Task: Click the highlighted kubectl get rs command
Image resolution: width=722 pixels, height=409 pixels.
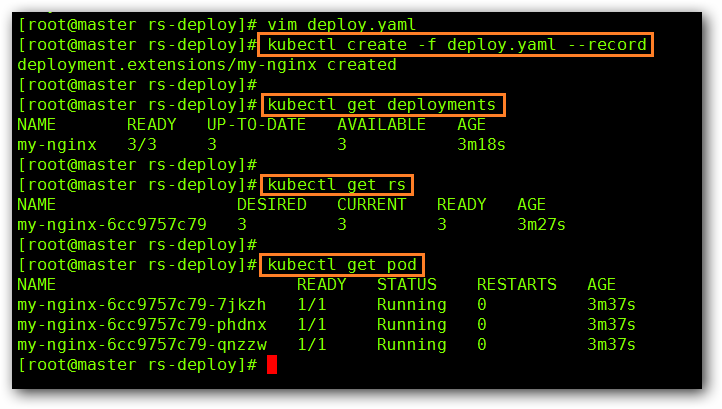Action: point(336,185)
